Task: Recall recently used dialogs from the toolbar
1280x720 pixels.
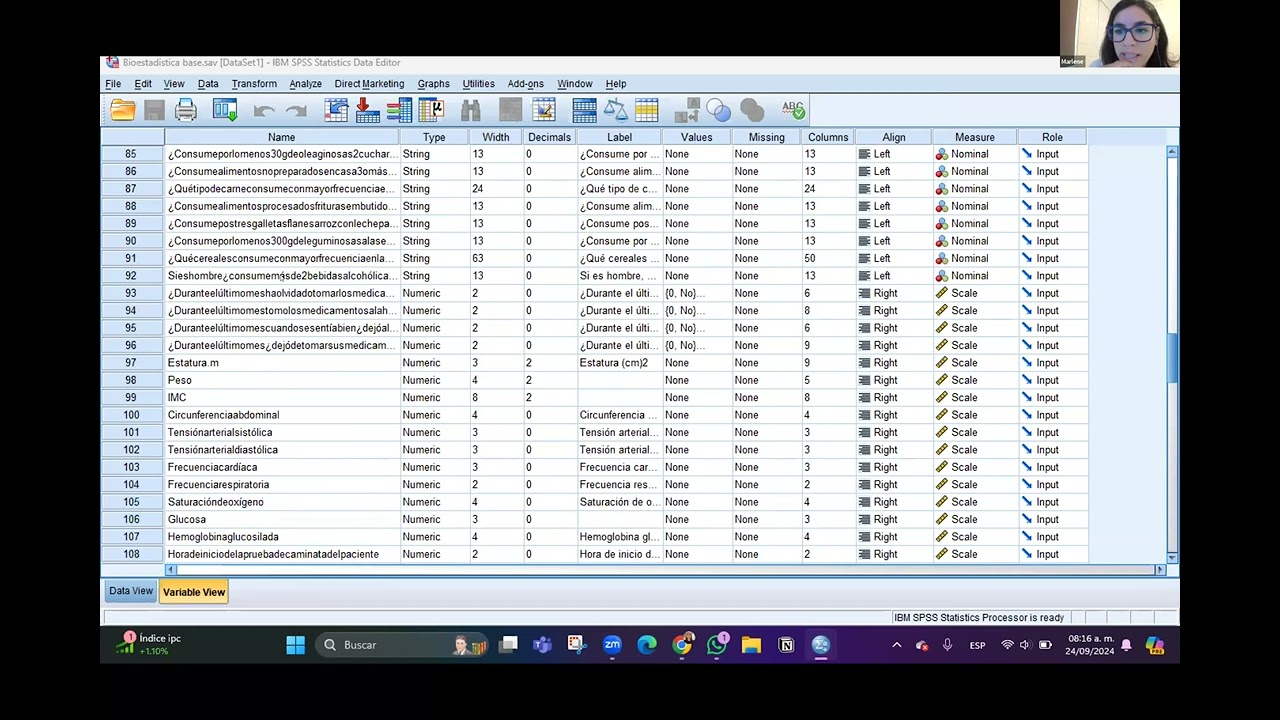Action: click(225, 110)
